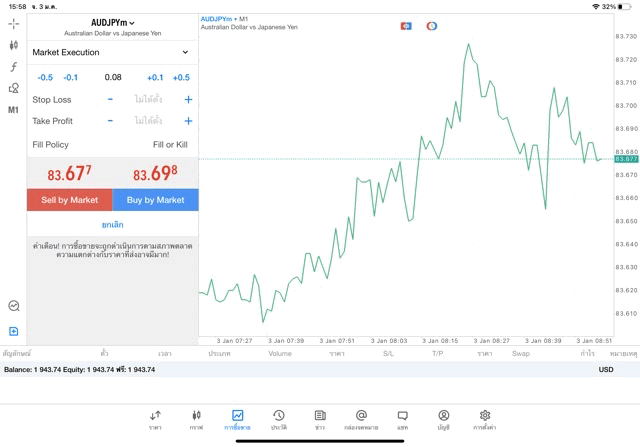Sort by T/P column header

tap(438, 354)
